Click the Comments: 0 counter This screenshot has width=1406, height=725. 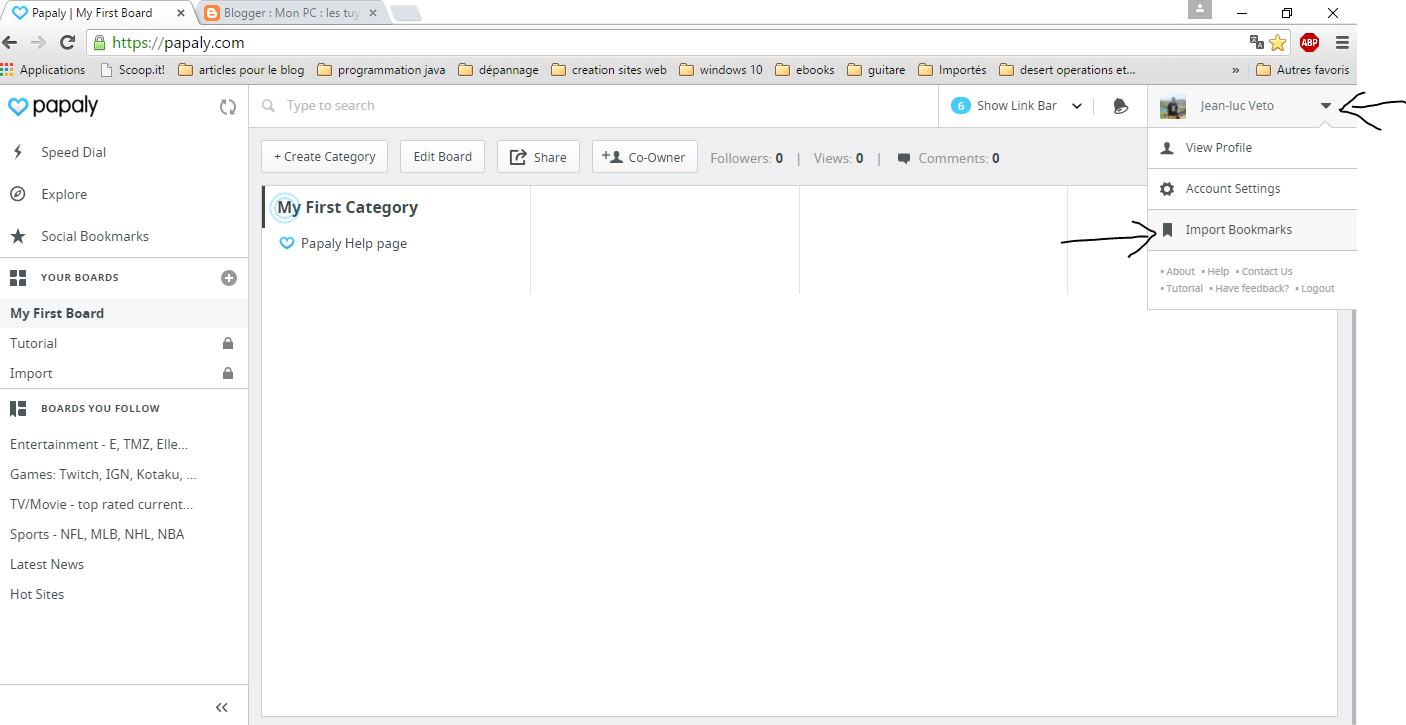click(948, 158)
